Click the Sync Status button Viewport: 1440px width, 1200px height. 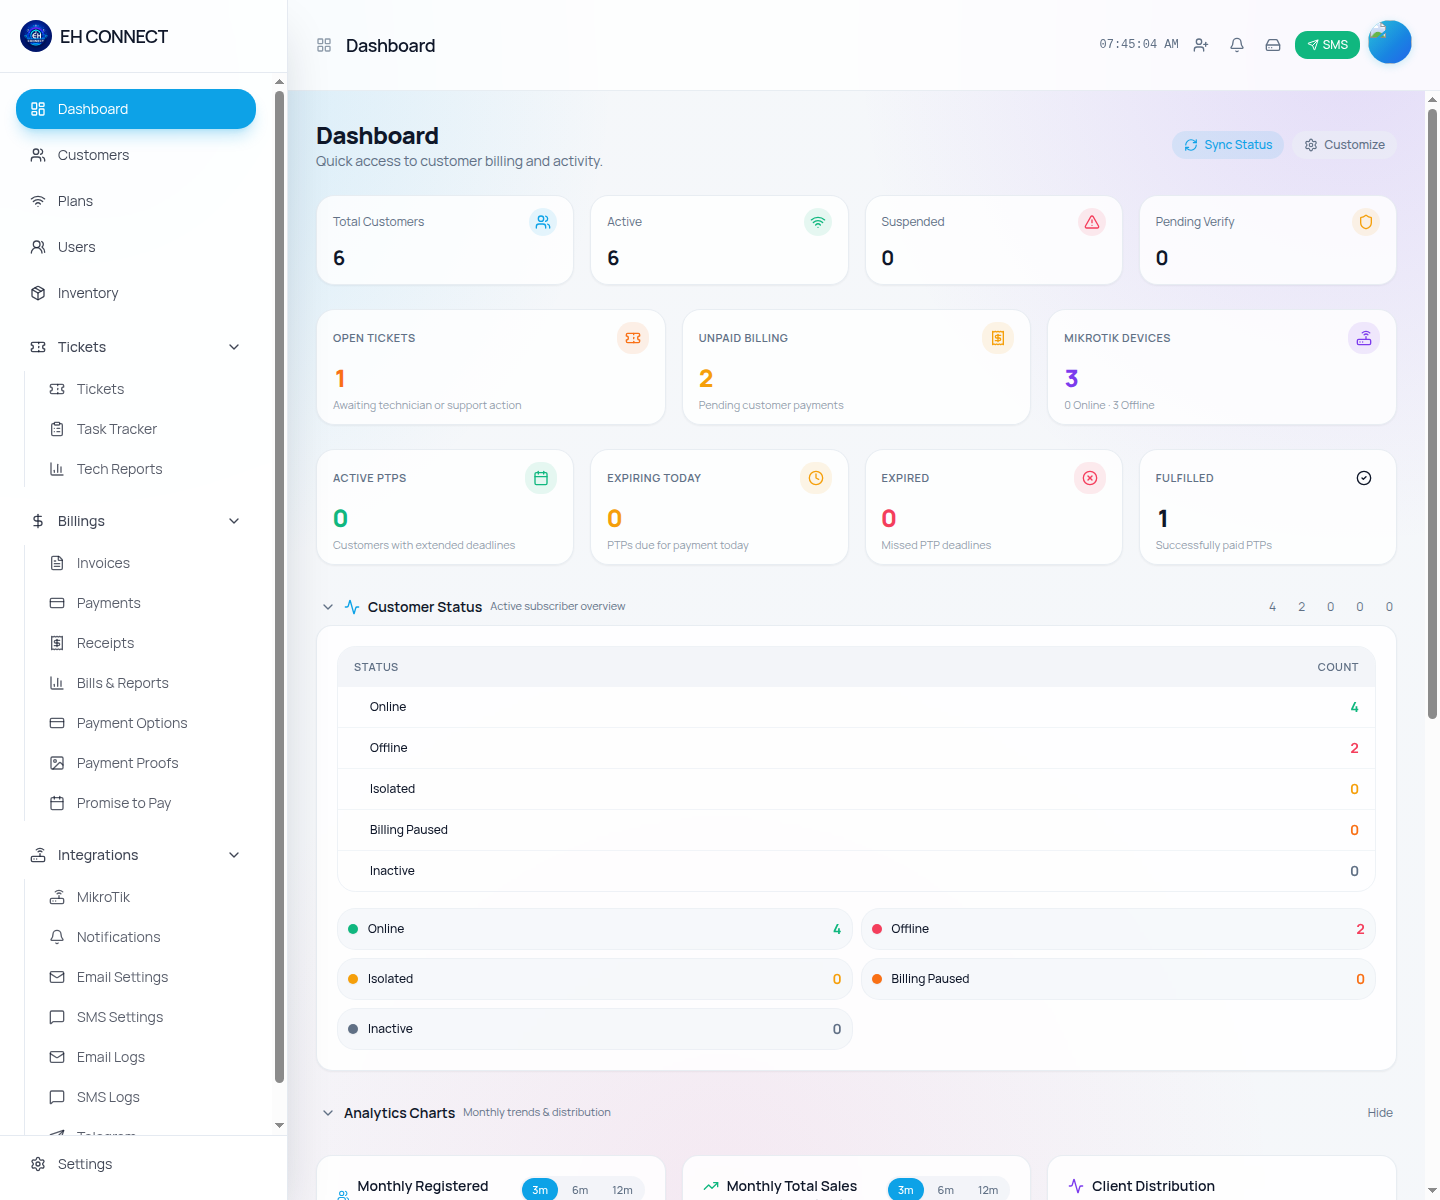pos(1228,145)
